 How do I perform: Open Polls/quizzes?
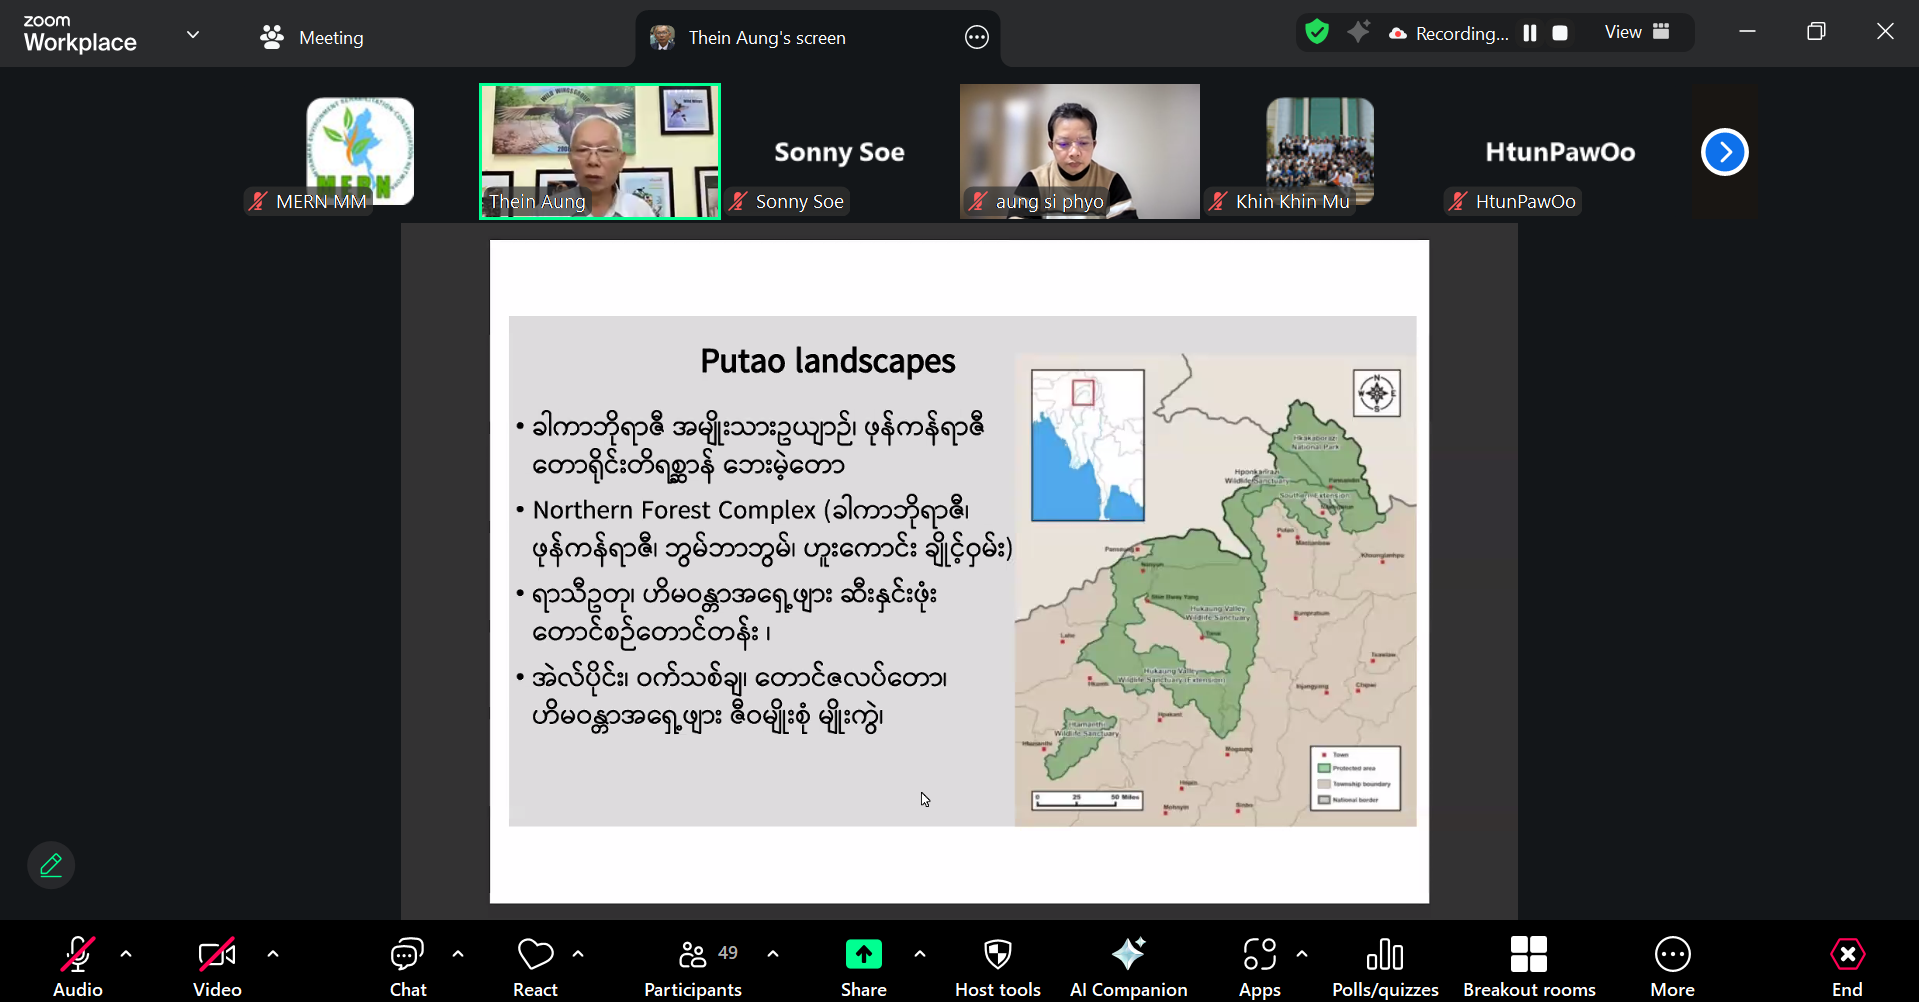[x=1385, y=966]
